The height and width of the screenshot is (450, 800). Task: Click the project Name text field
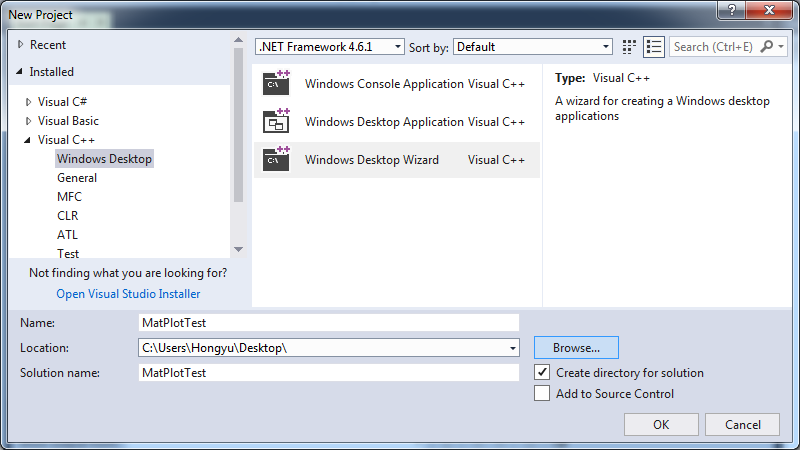tap(329, 323)
